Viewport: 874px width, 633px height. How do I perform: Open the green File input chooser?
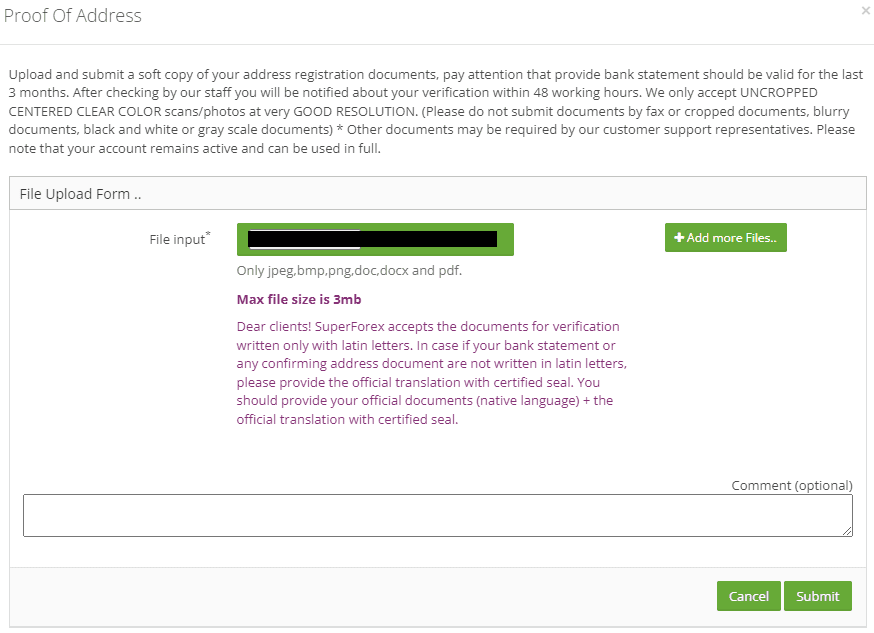coord(375,240)
